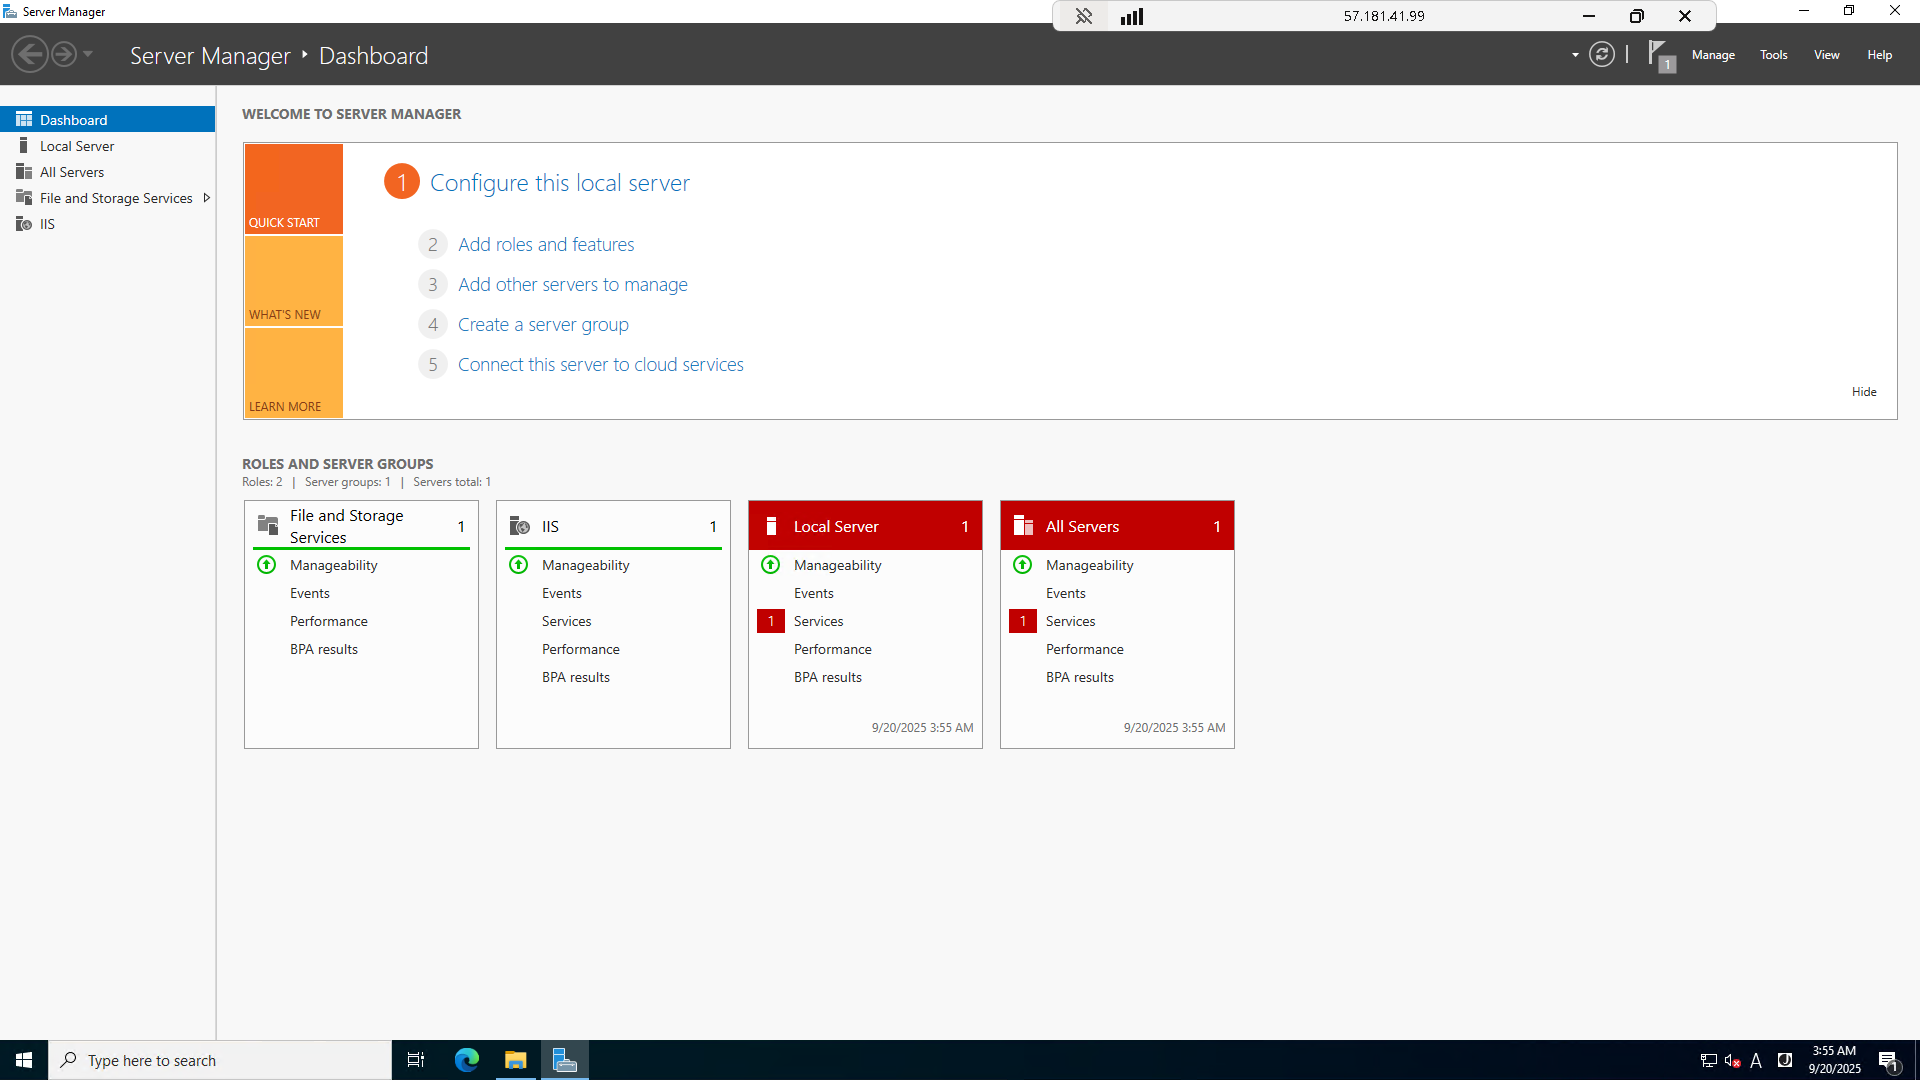Click Add roles and features link
Image resolution: width=1920 pixels, height=1080 pixels.
546,245
